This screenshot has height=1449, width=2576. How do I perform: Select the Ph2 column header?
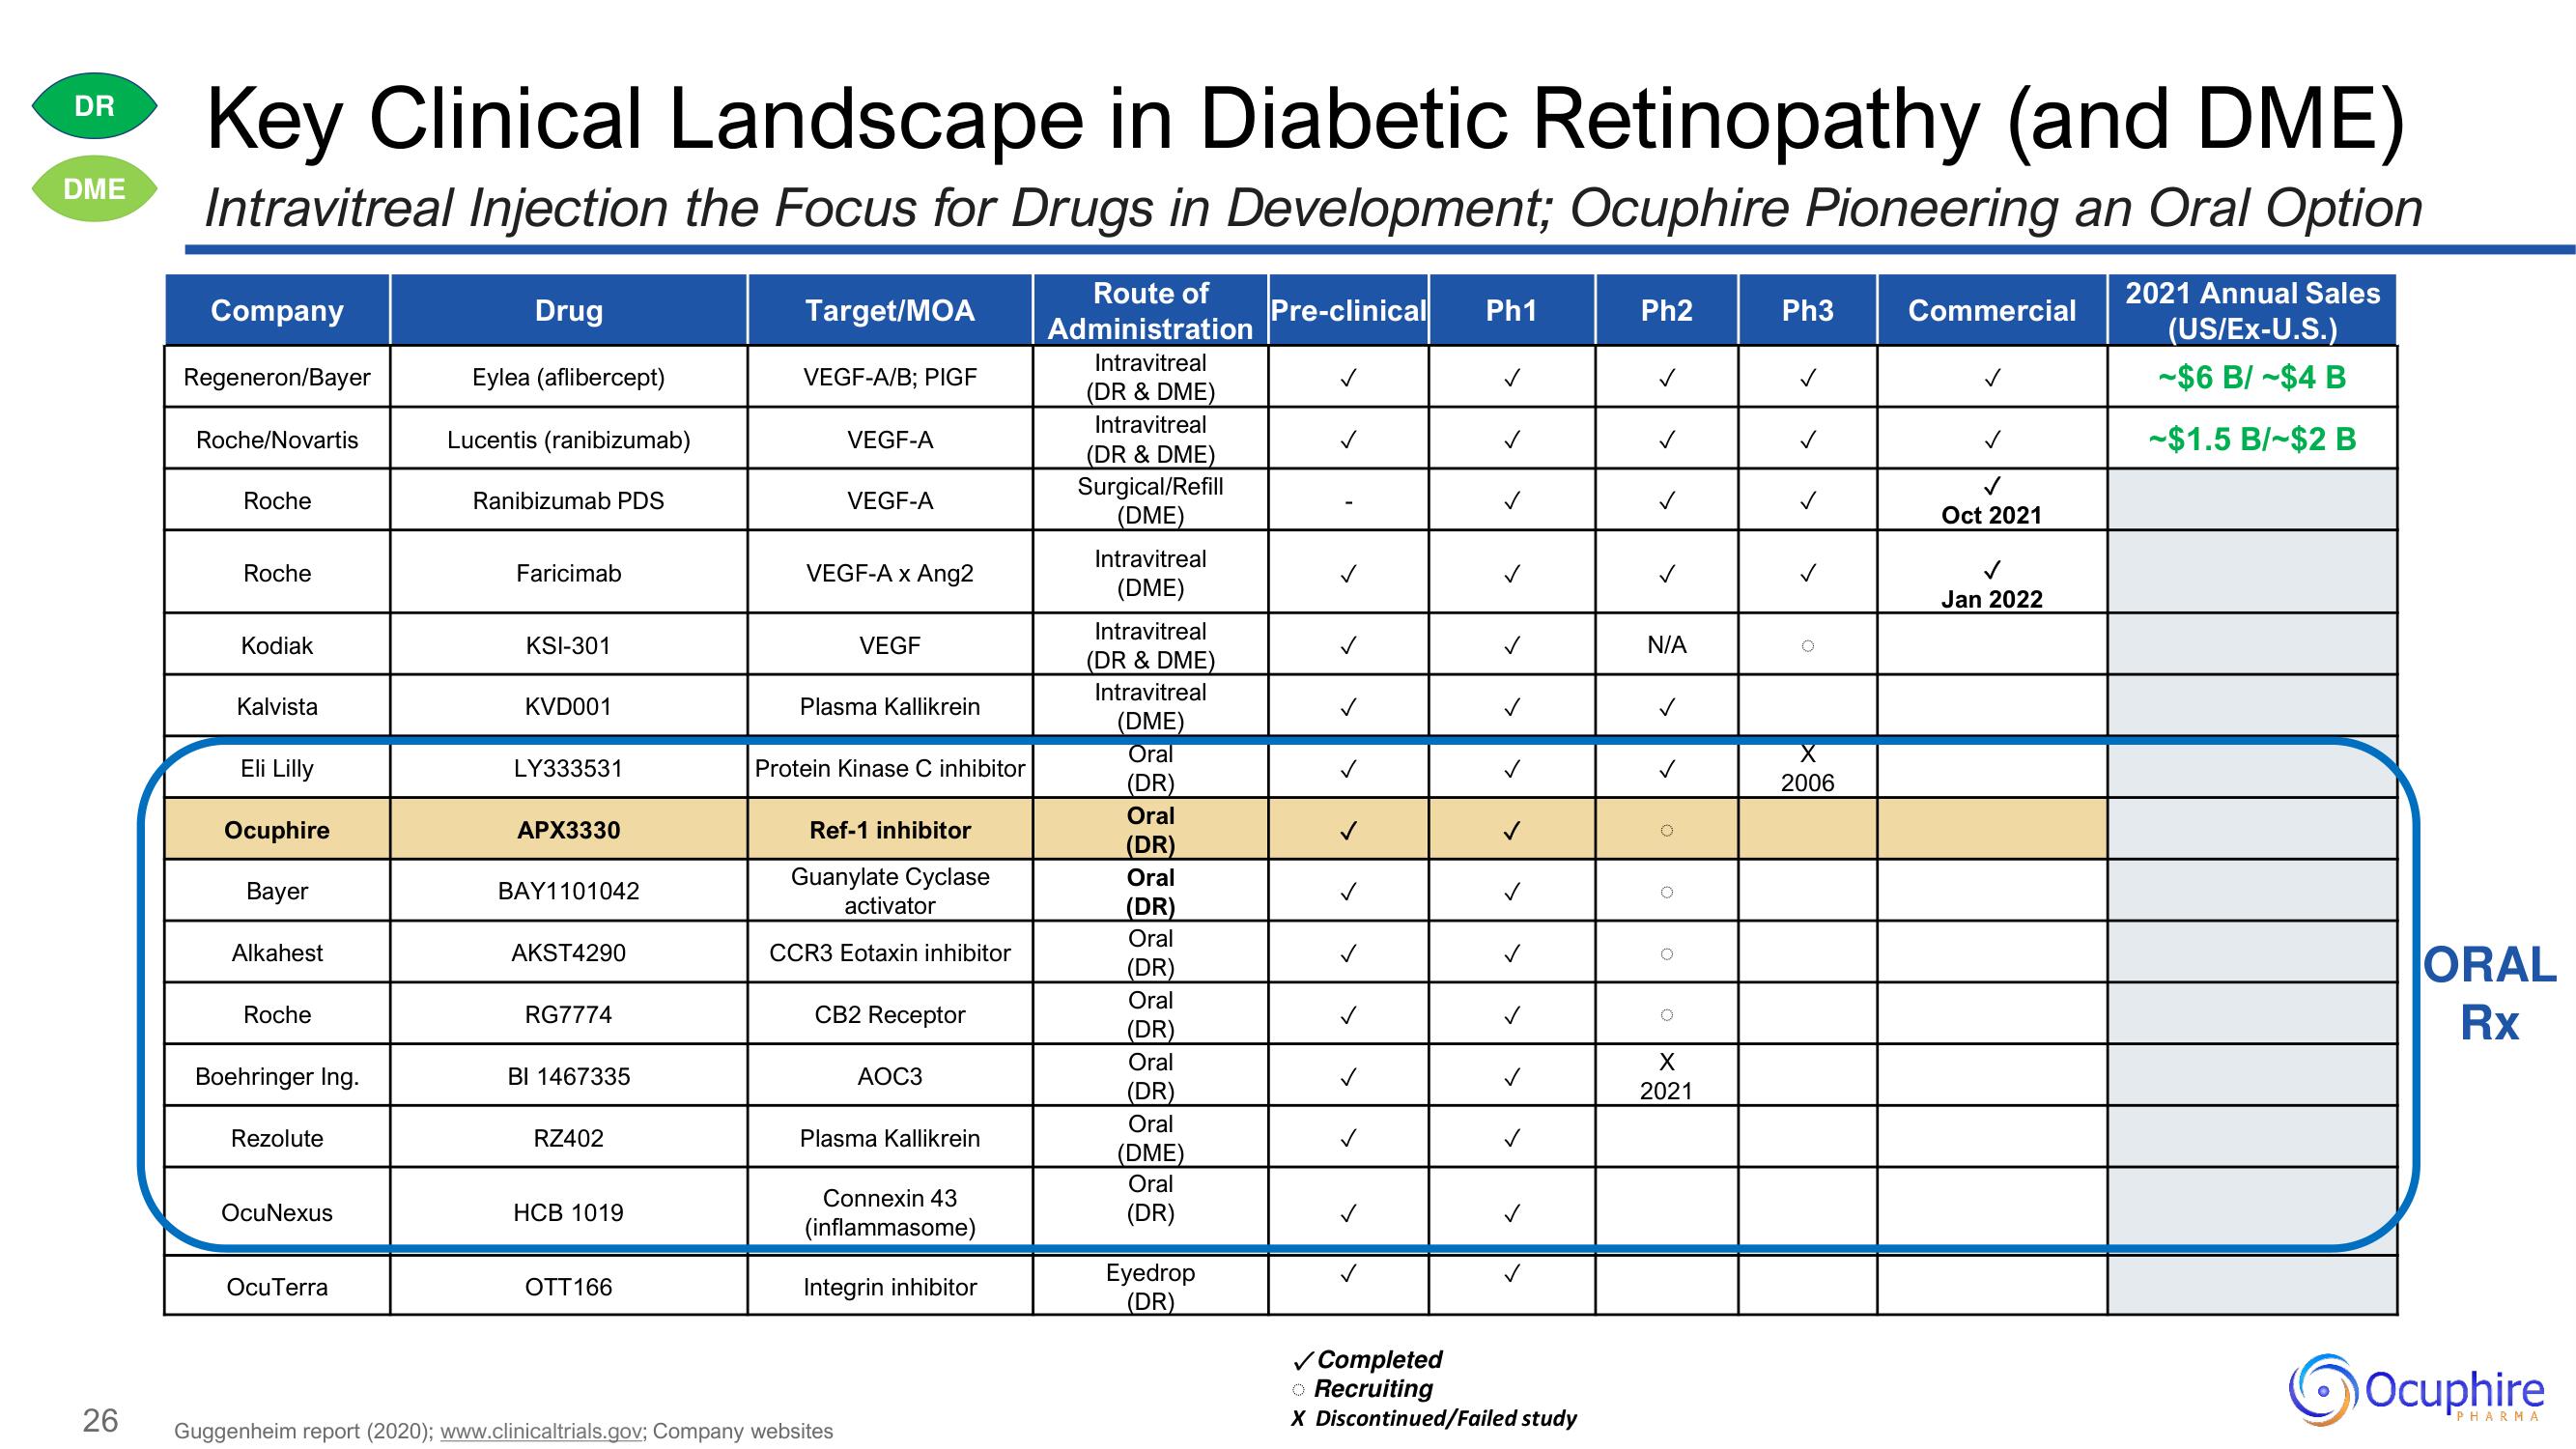point(1666,310)
